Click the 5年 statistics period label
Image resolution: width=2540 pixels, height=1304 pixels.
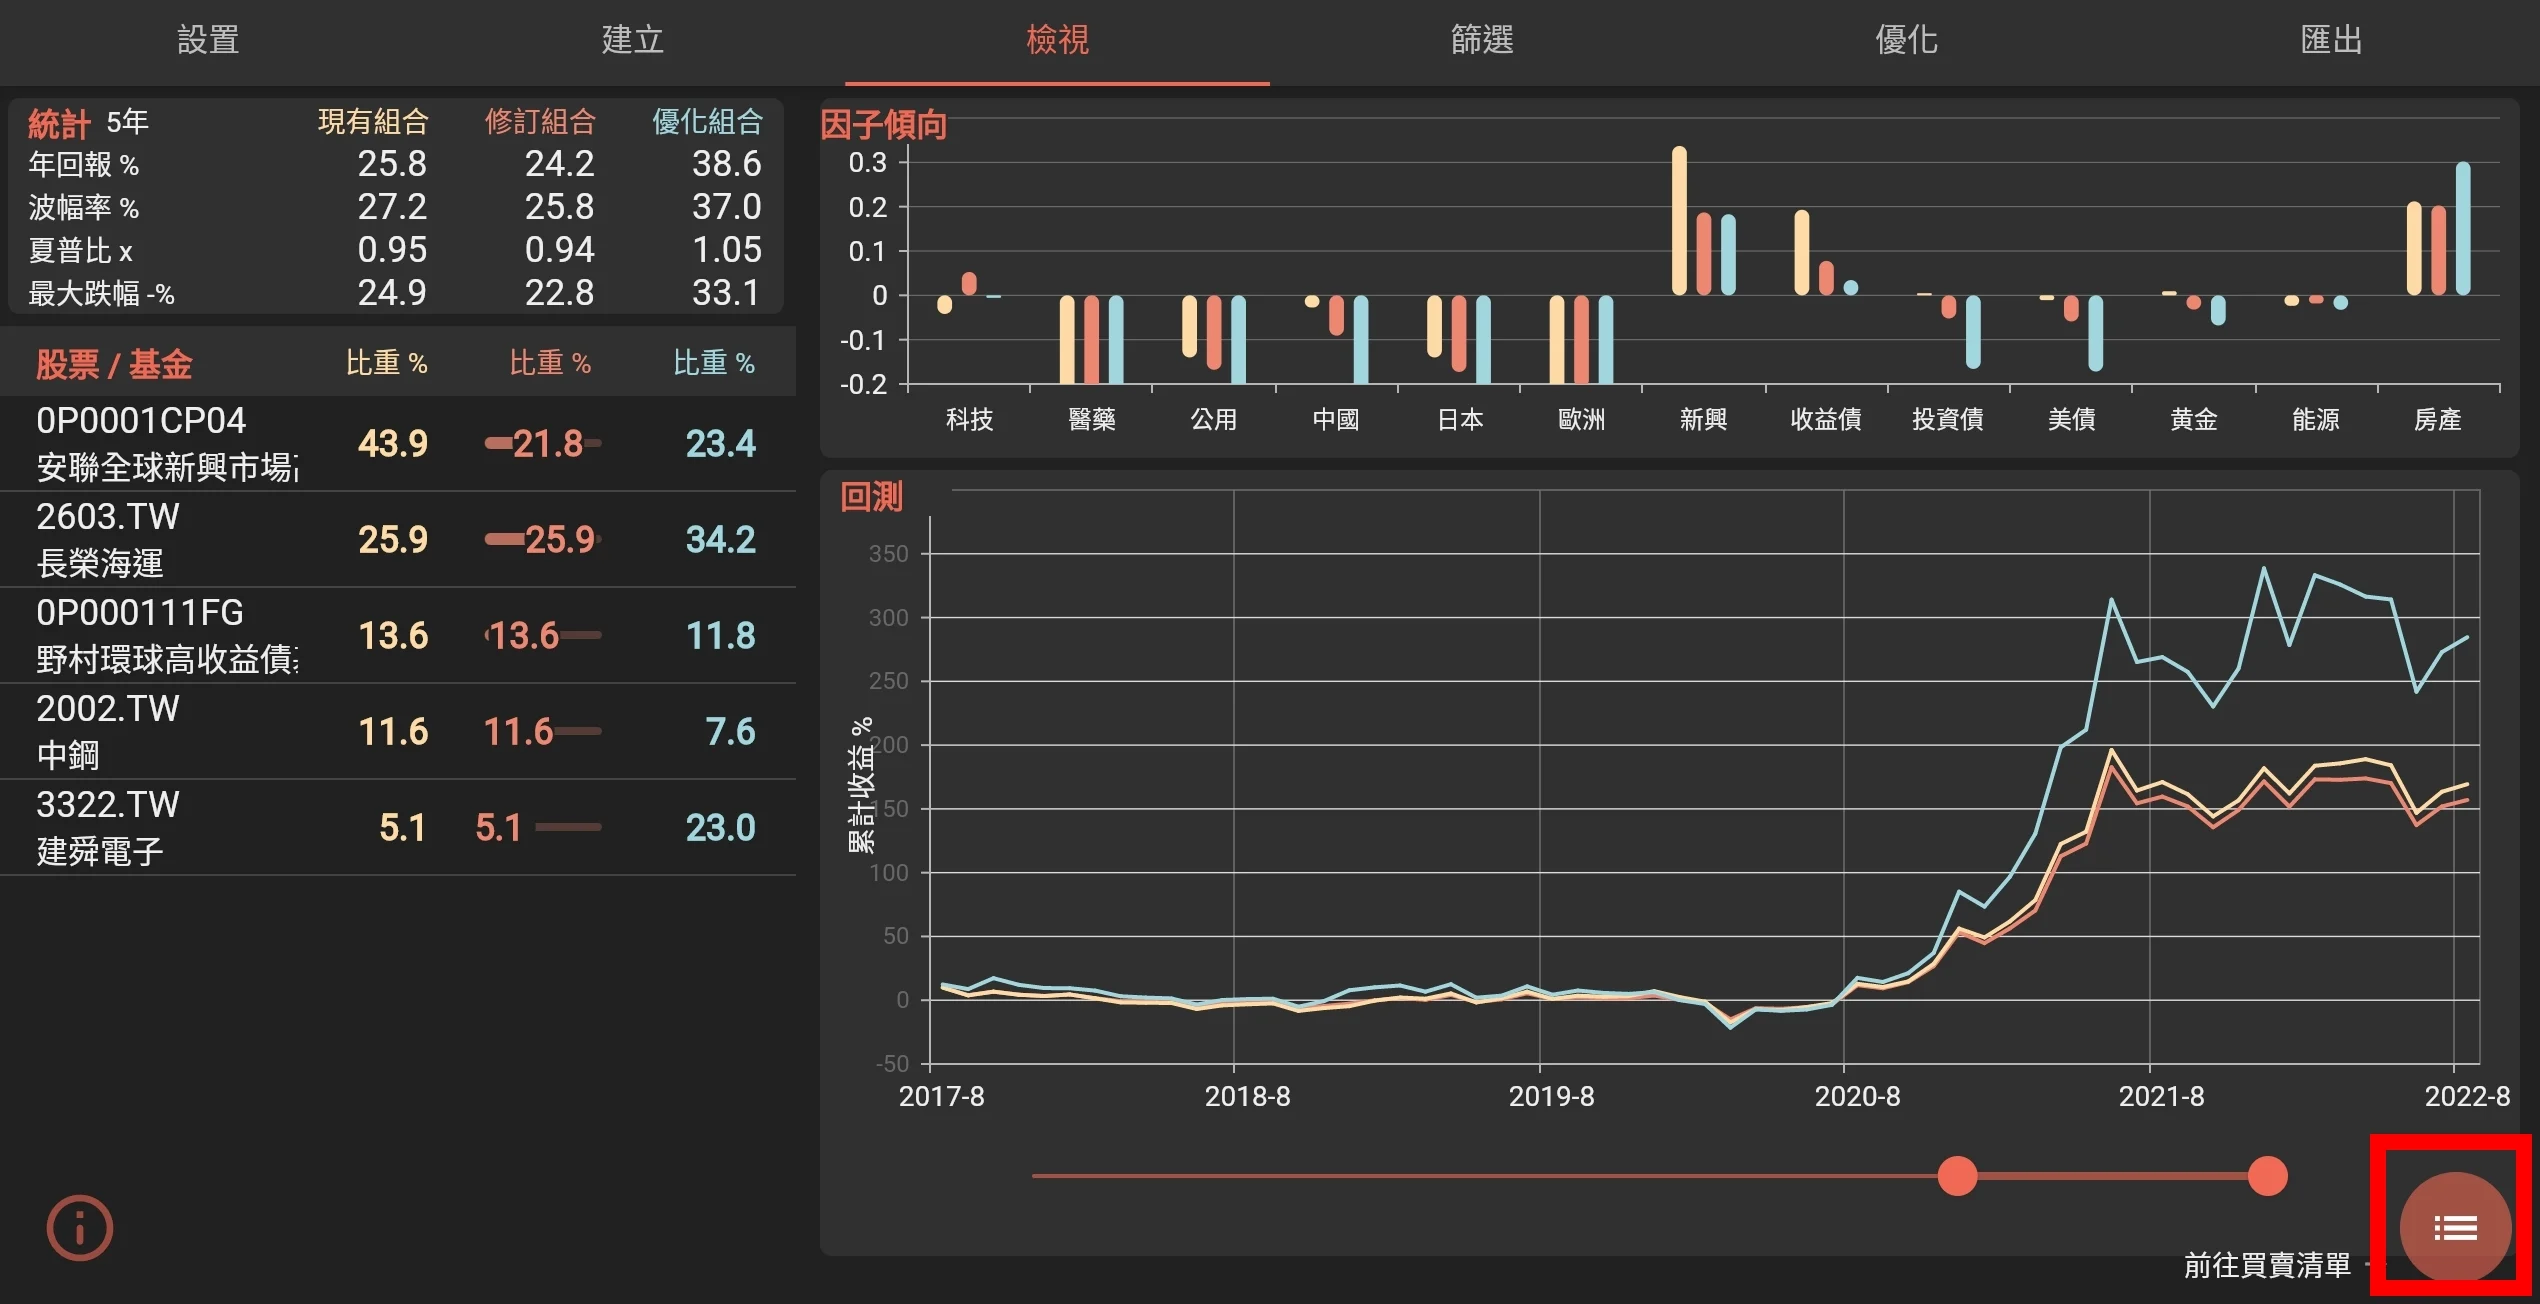[x=127, y=122]
